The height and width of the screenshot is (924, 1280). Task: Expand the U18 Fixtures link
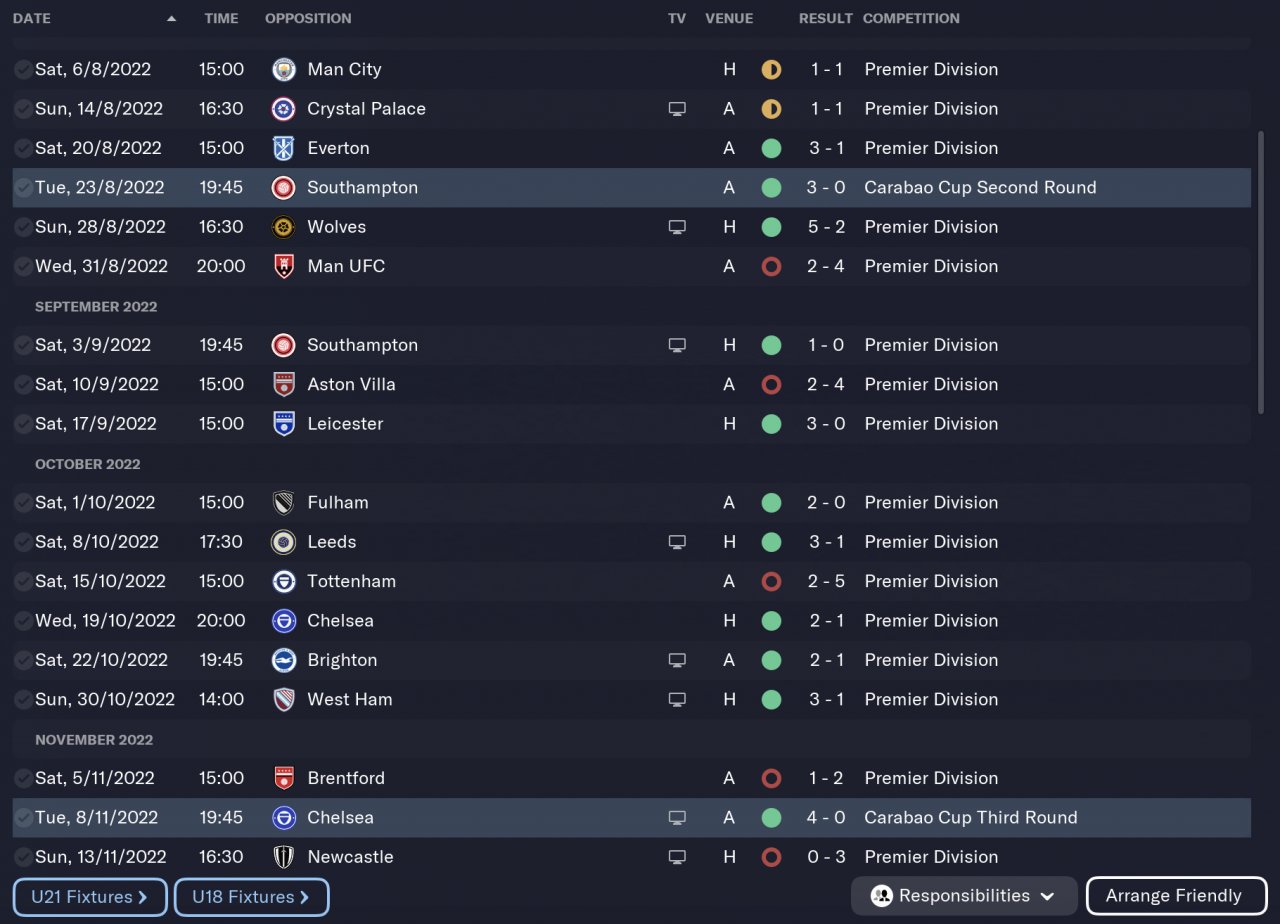click(251, 897)
